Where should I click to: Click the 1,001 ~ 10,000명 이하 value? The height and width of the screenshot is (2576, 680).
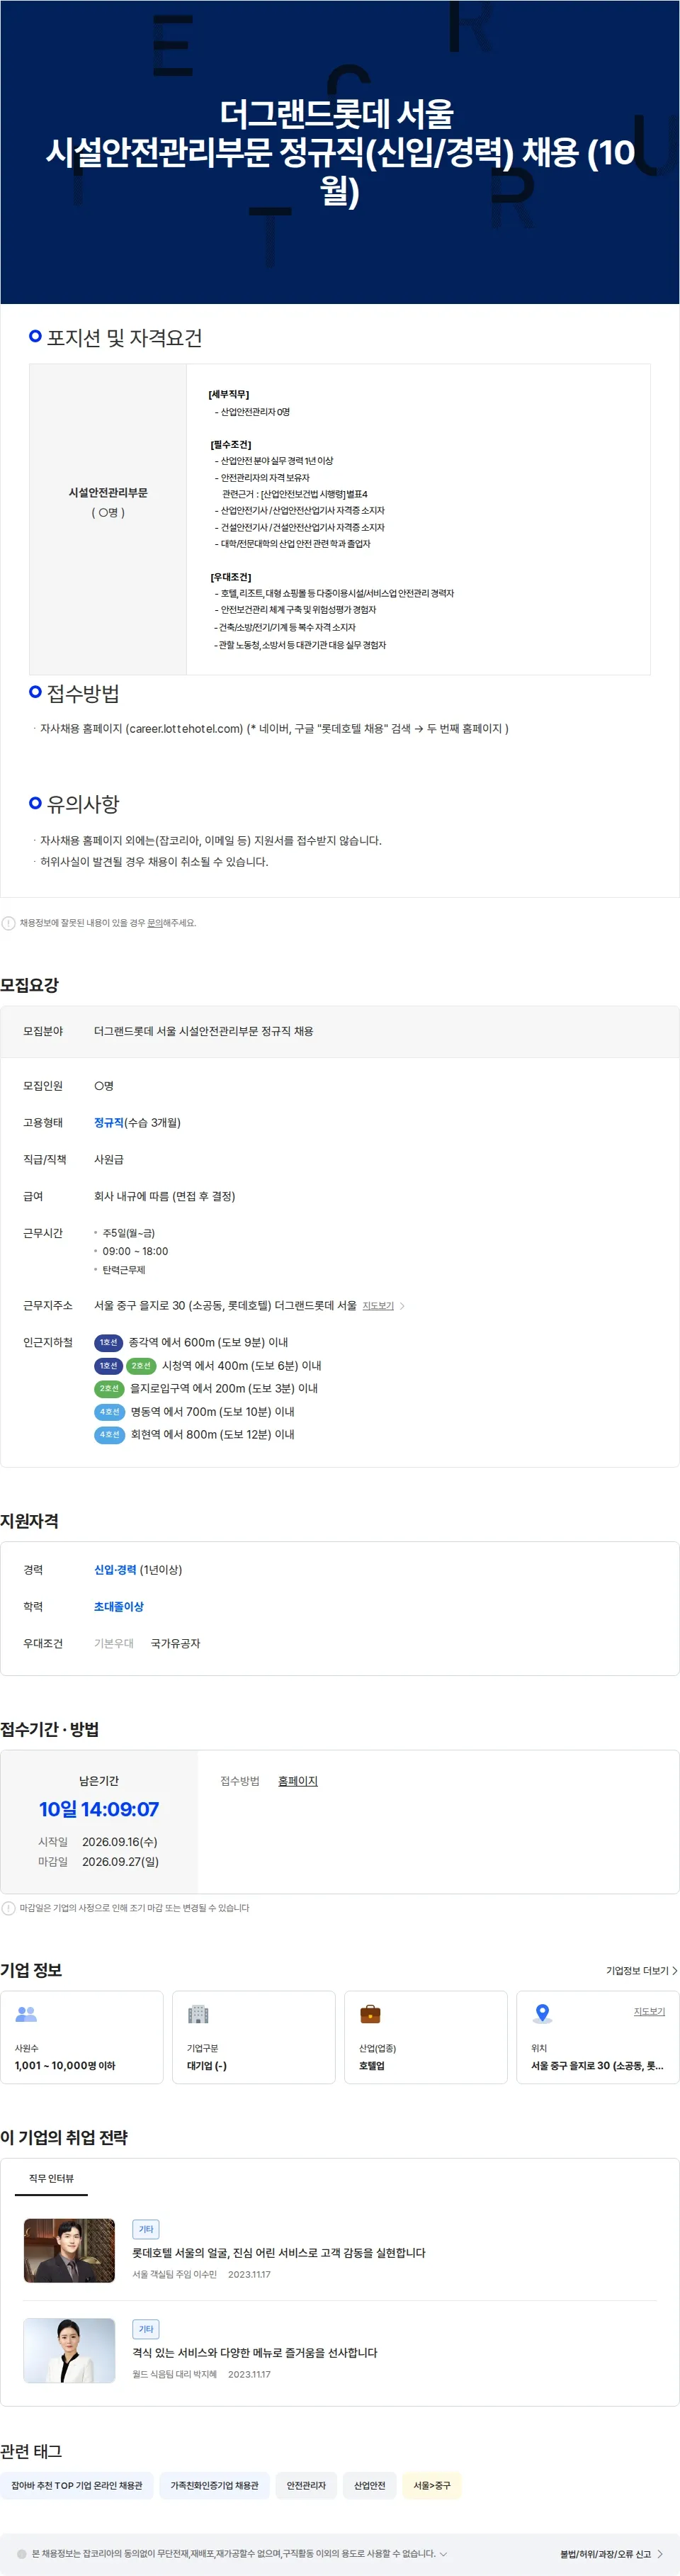[x=65, y=2066]
